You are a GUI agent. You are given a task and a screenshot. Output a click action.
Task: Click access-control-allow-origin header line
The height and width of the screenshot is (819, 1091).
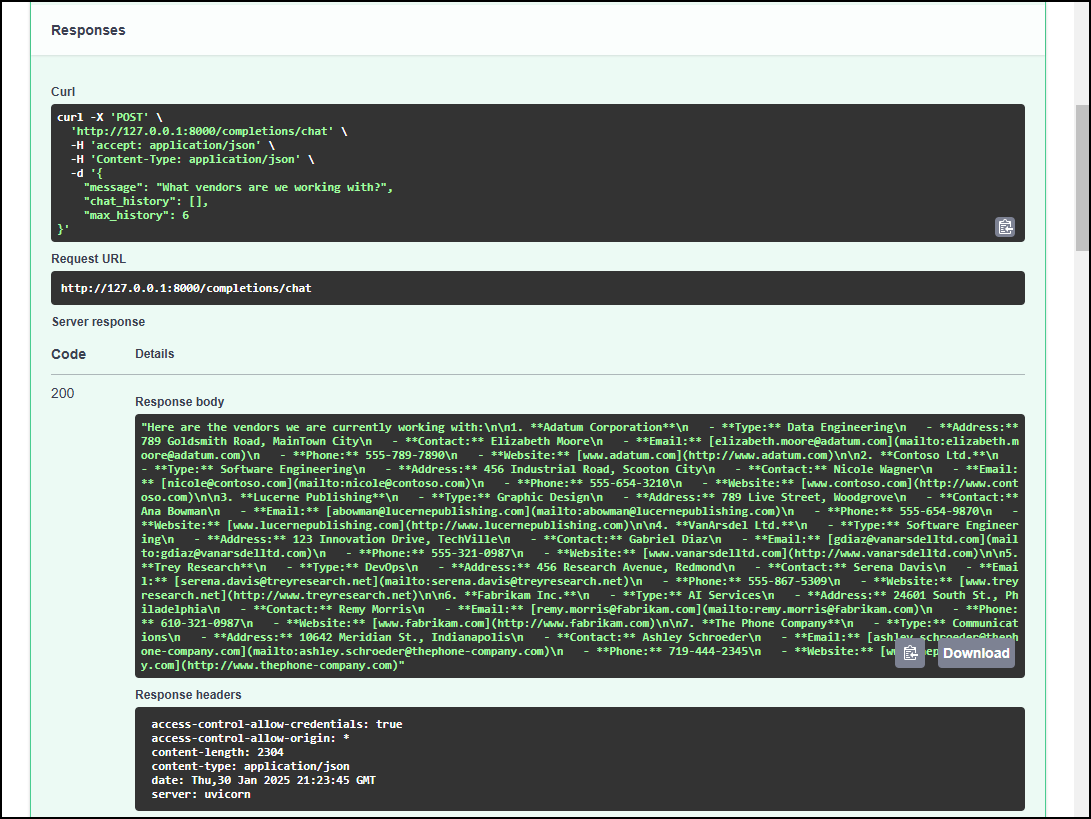(250, 738)
